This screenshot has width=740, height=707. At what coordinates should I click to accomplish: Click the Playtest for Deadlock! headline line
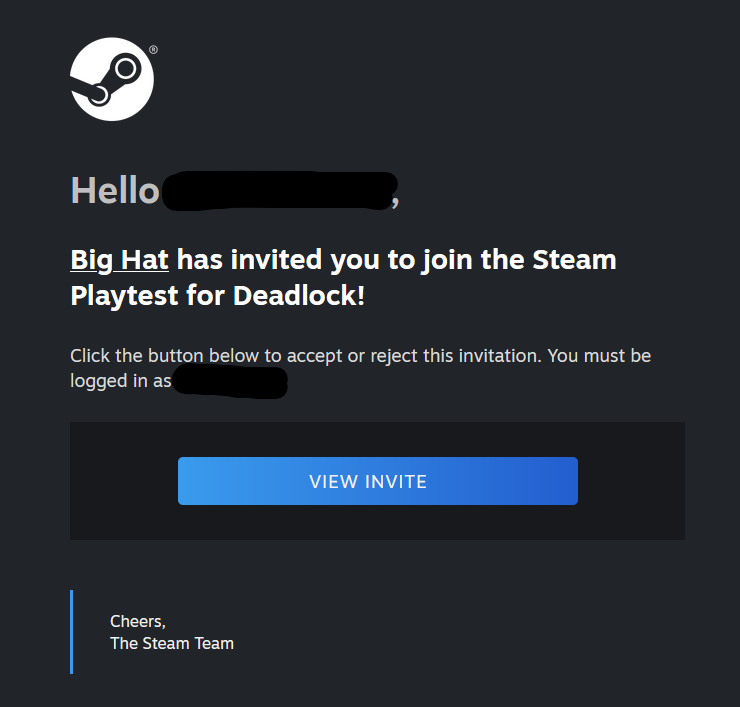tap(218, 296)
